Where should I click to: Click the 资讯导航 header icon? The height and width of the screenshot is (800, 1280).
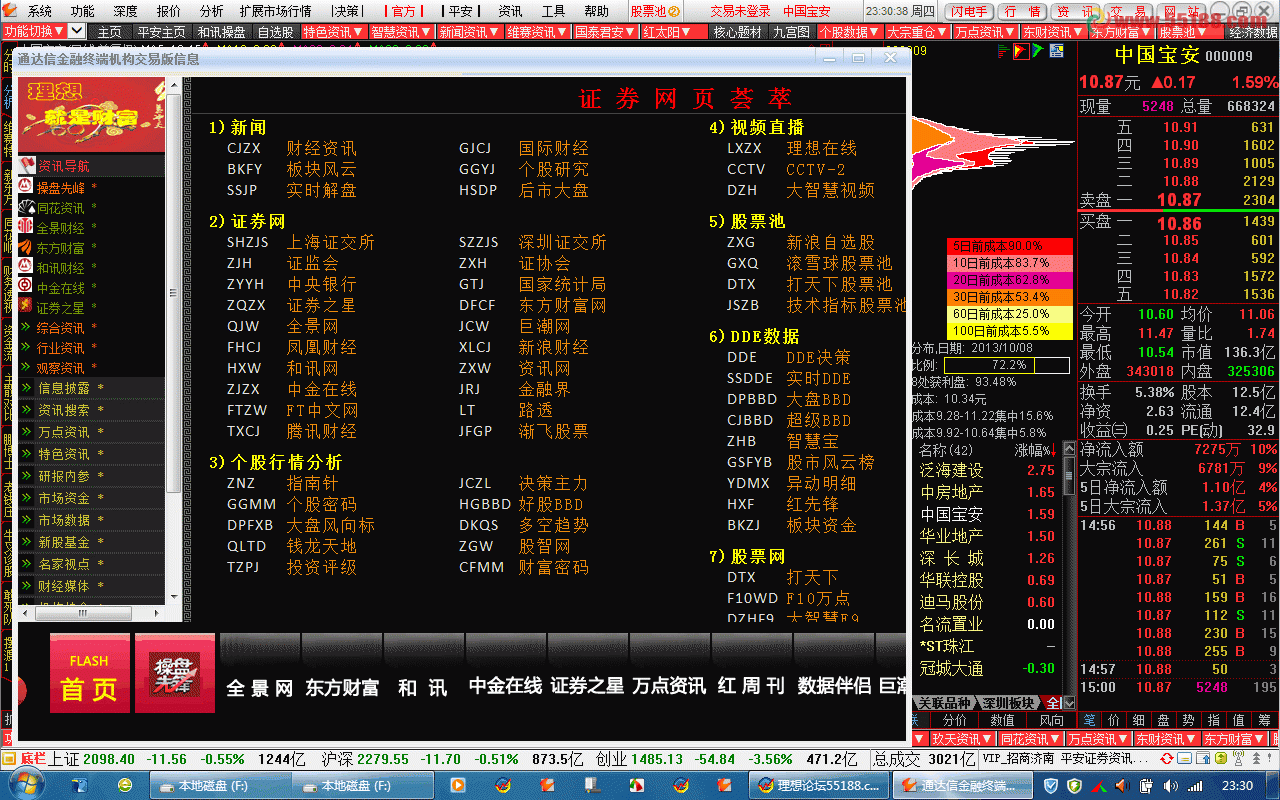pos(28,165)
